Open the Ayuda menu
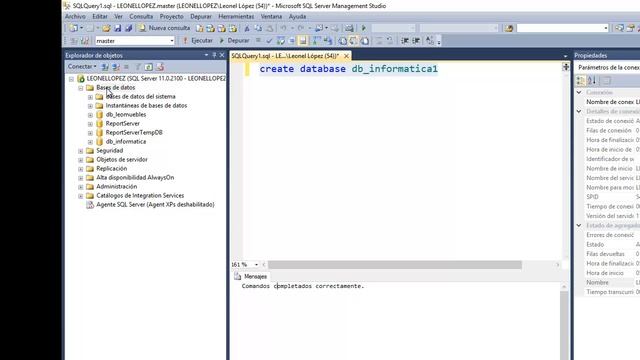Image resolution: width=640 pixels, height=360 pixels. point(298,16)
